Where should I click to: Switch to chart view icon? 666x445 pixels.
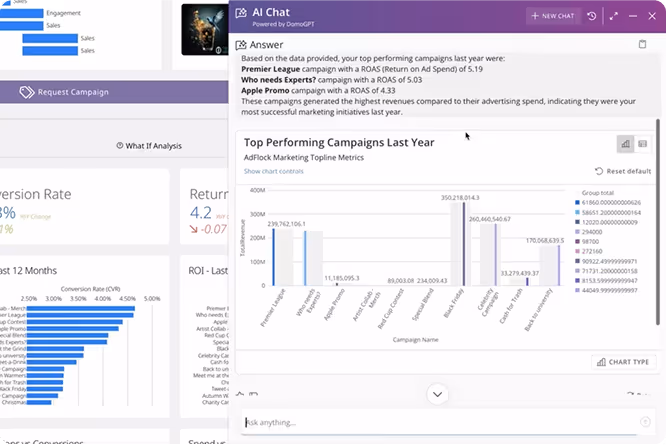(625, 144)
